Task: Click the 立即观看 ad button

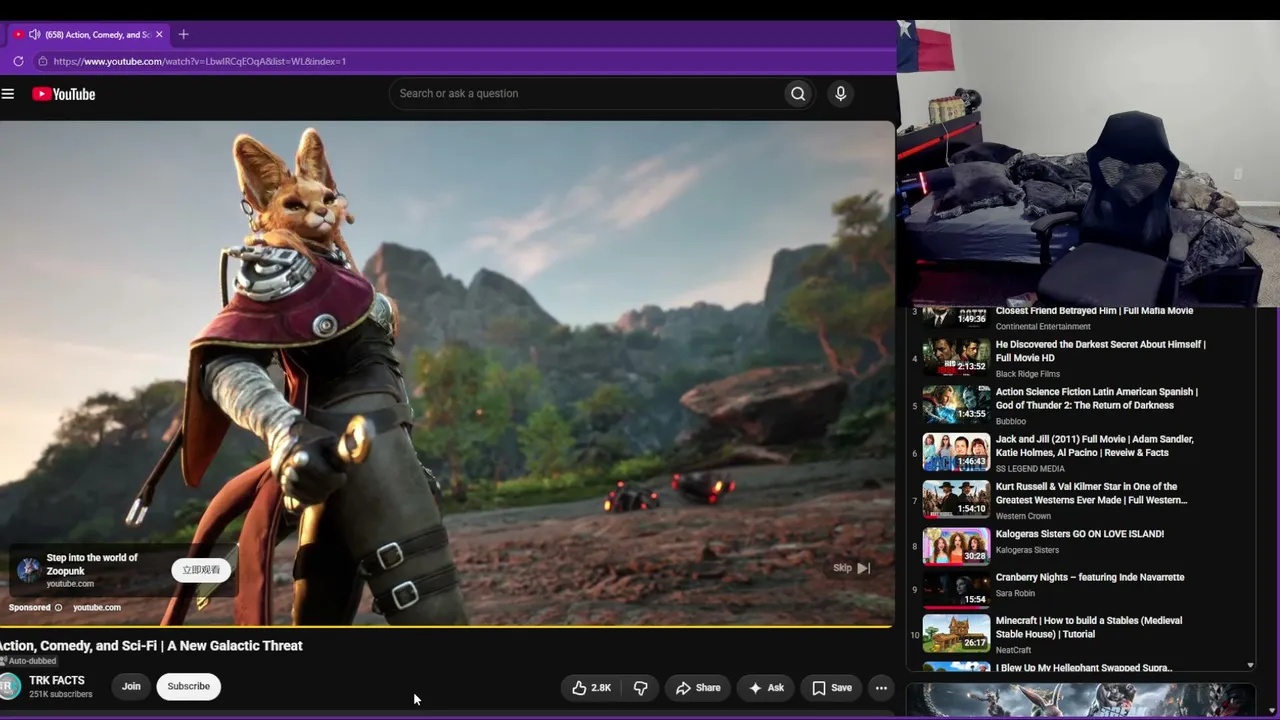Action: pyautogui.click(x=201, y=570)
